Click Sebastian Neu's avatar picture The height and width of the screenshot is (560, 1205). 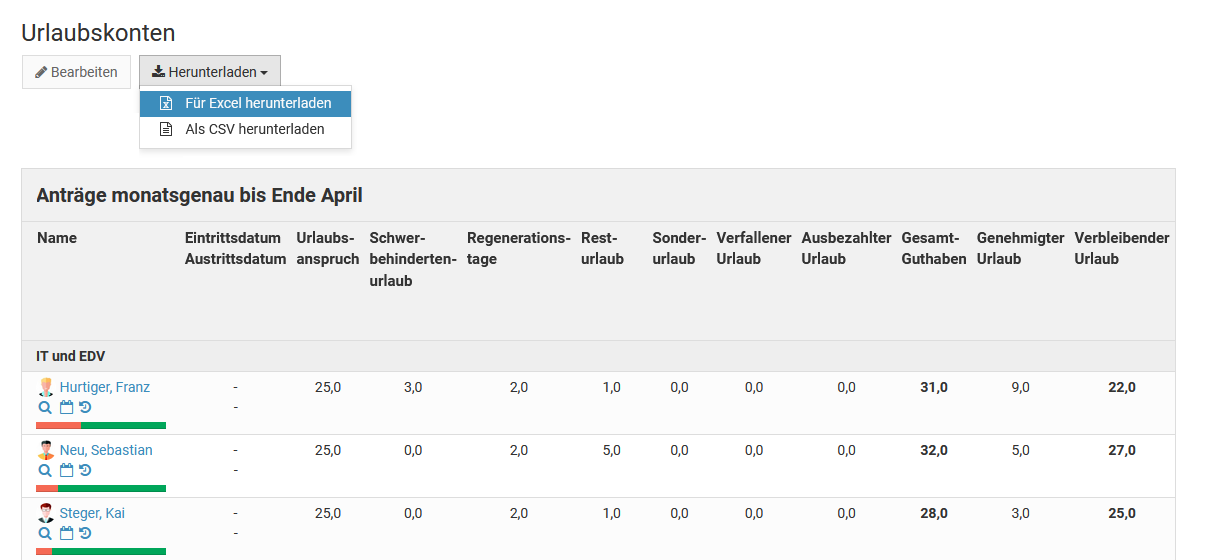pos(46,450)
